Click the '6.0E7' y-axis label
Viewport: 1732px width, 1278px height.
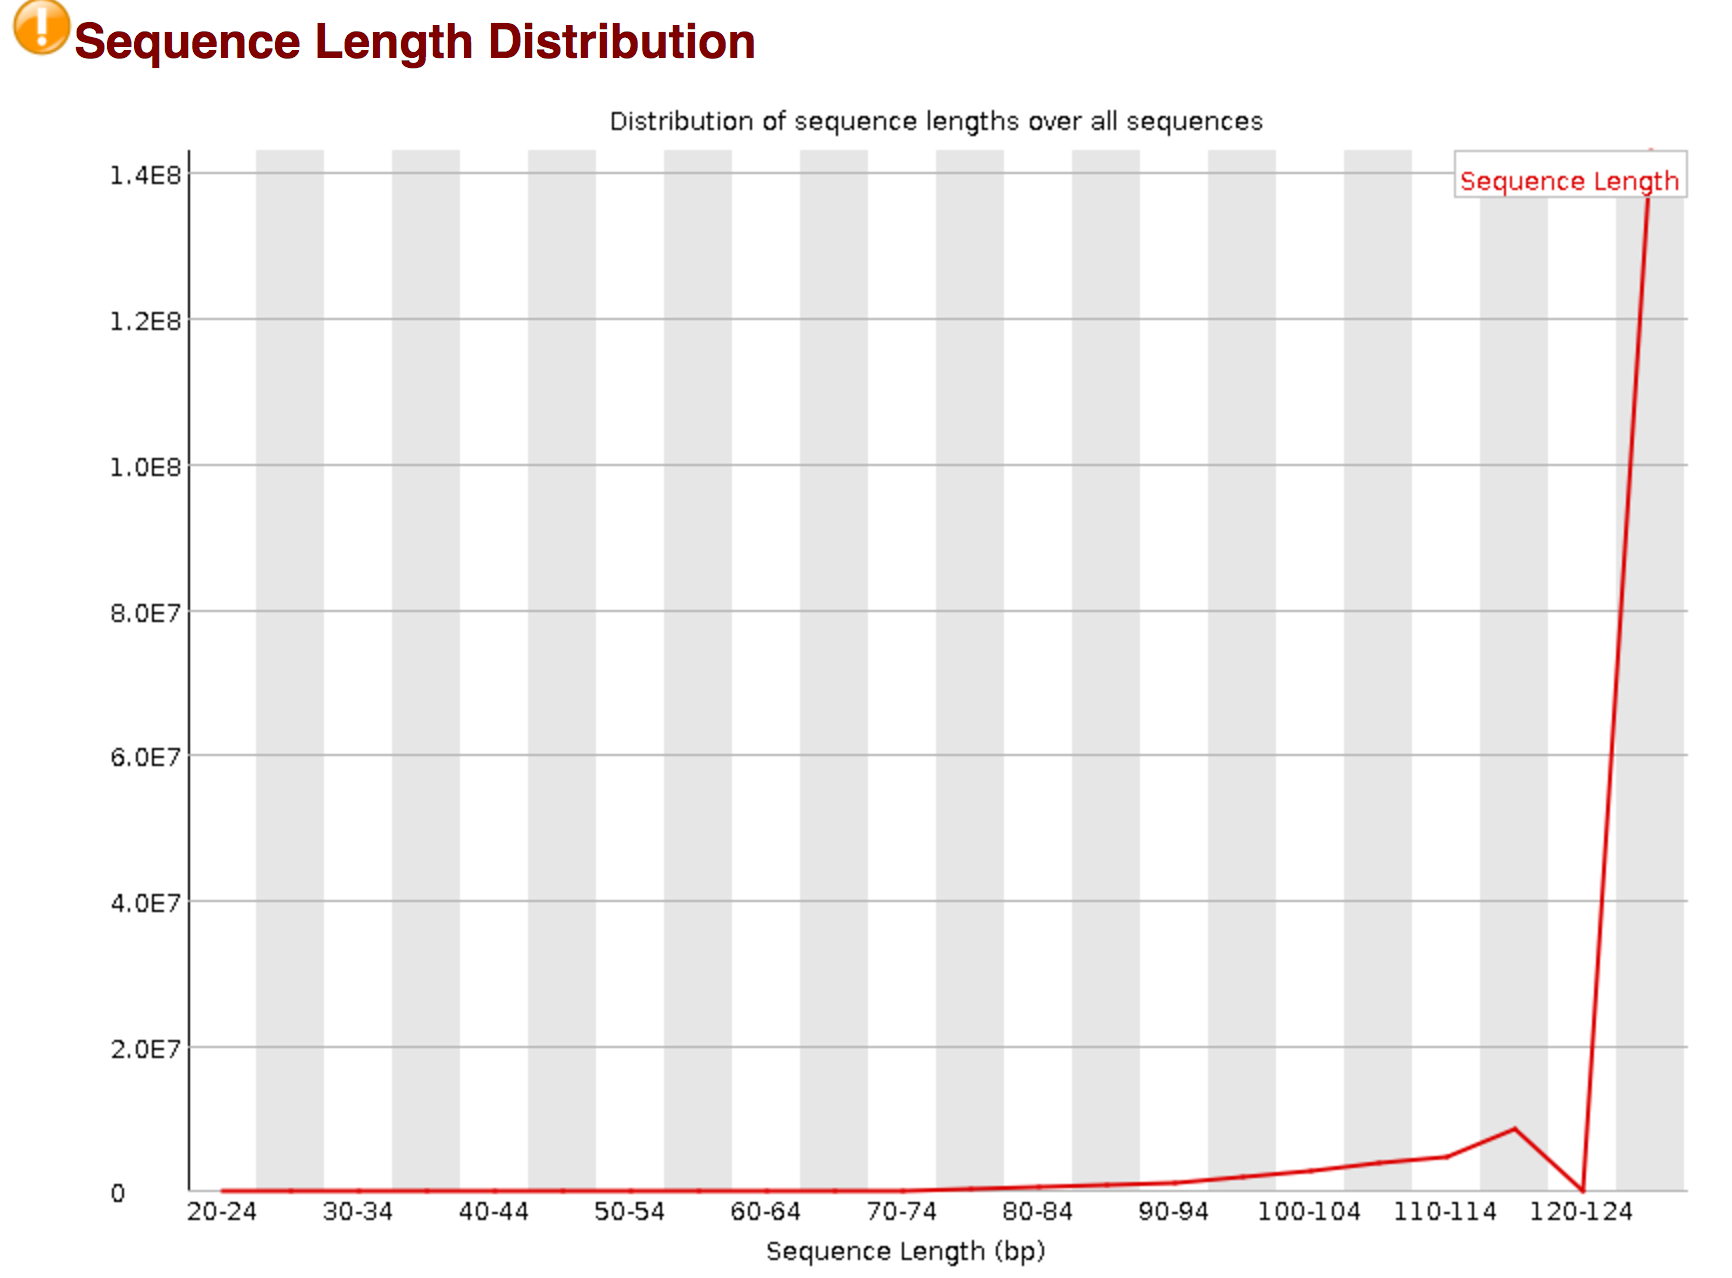146,757
